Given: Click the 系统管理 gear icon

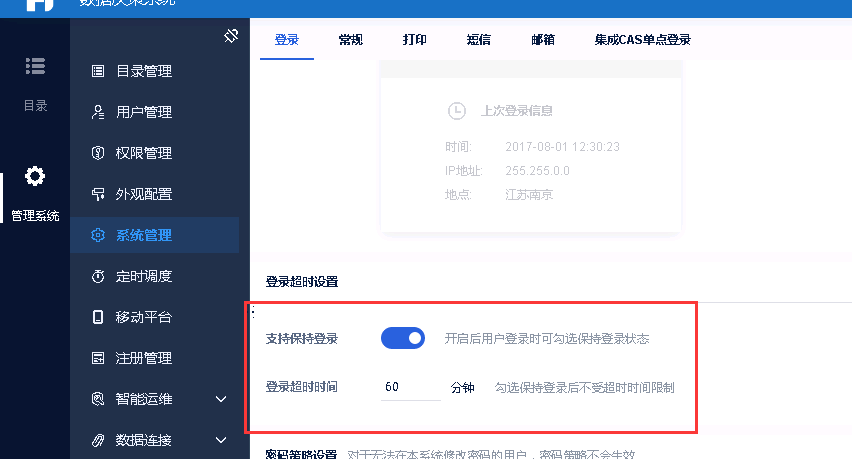Looking at the screenshot, I should (98, 235).
